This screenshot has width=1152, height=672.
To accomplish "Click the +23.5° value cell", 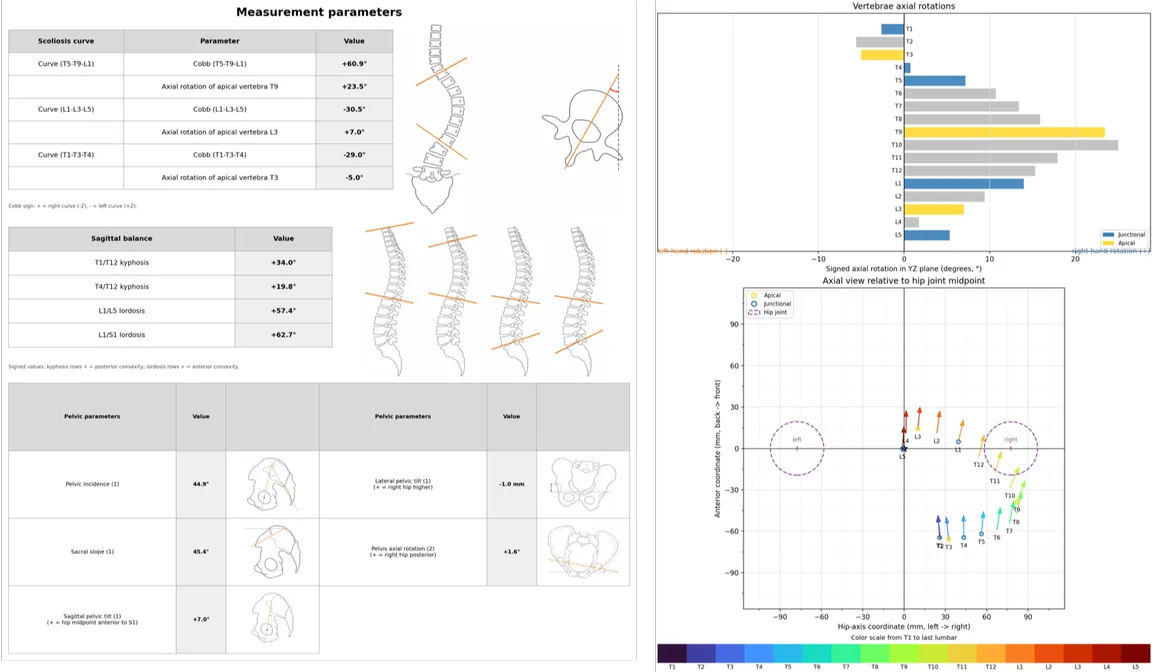I will coord(354,87).
